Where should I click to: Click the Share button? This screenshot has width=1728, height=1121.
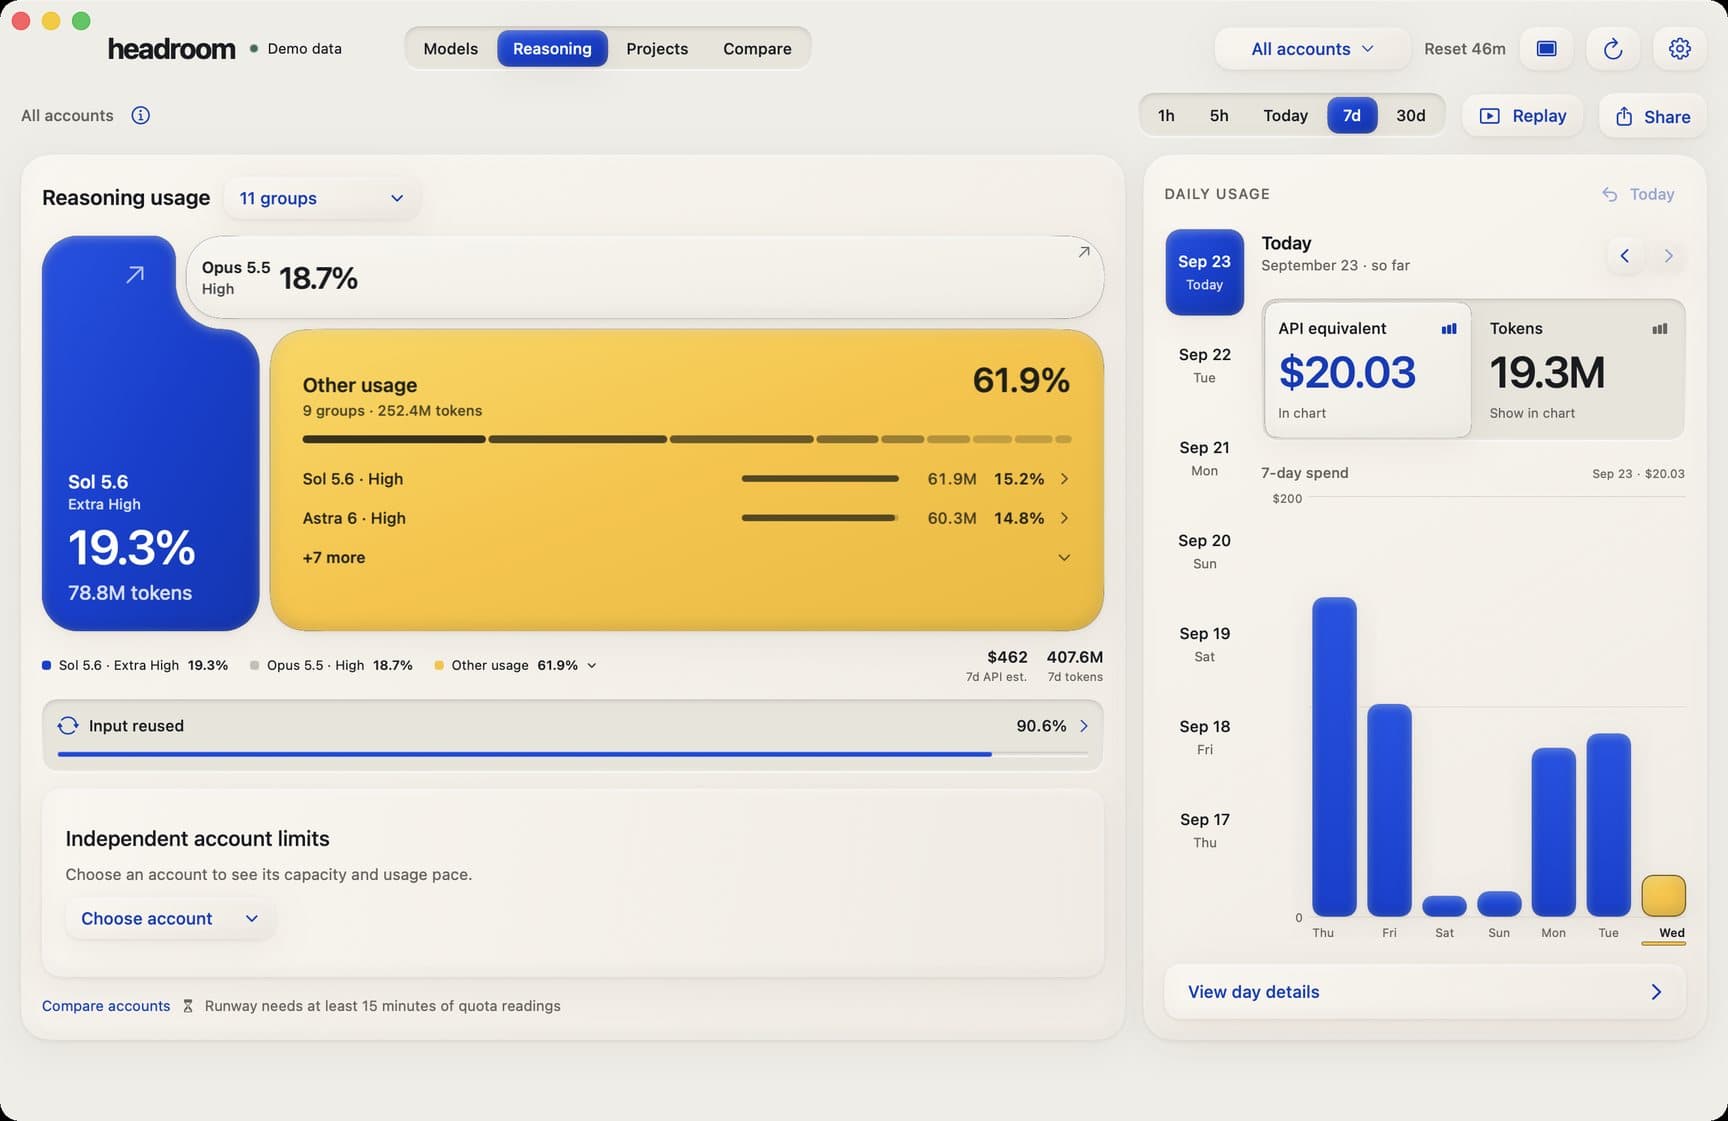[1652, 116]
